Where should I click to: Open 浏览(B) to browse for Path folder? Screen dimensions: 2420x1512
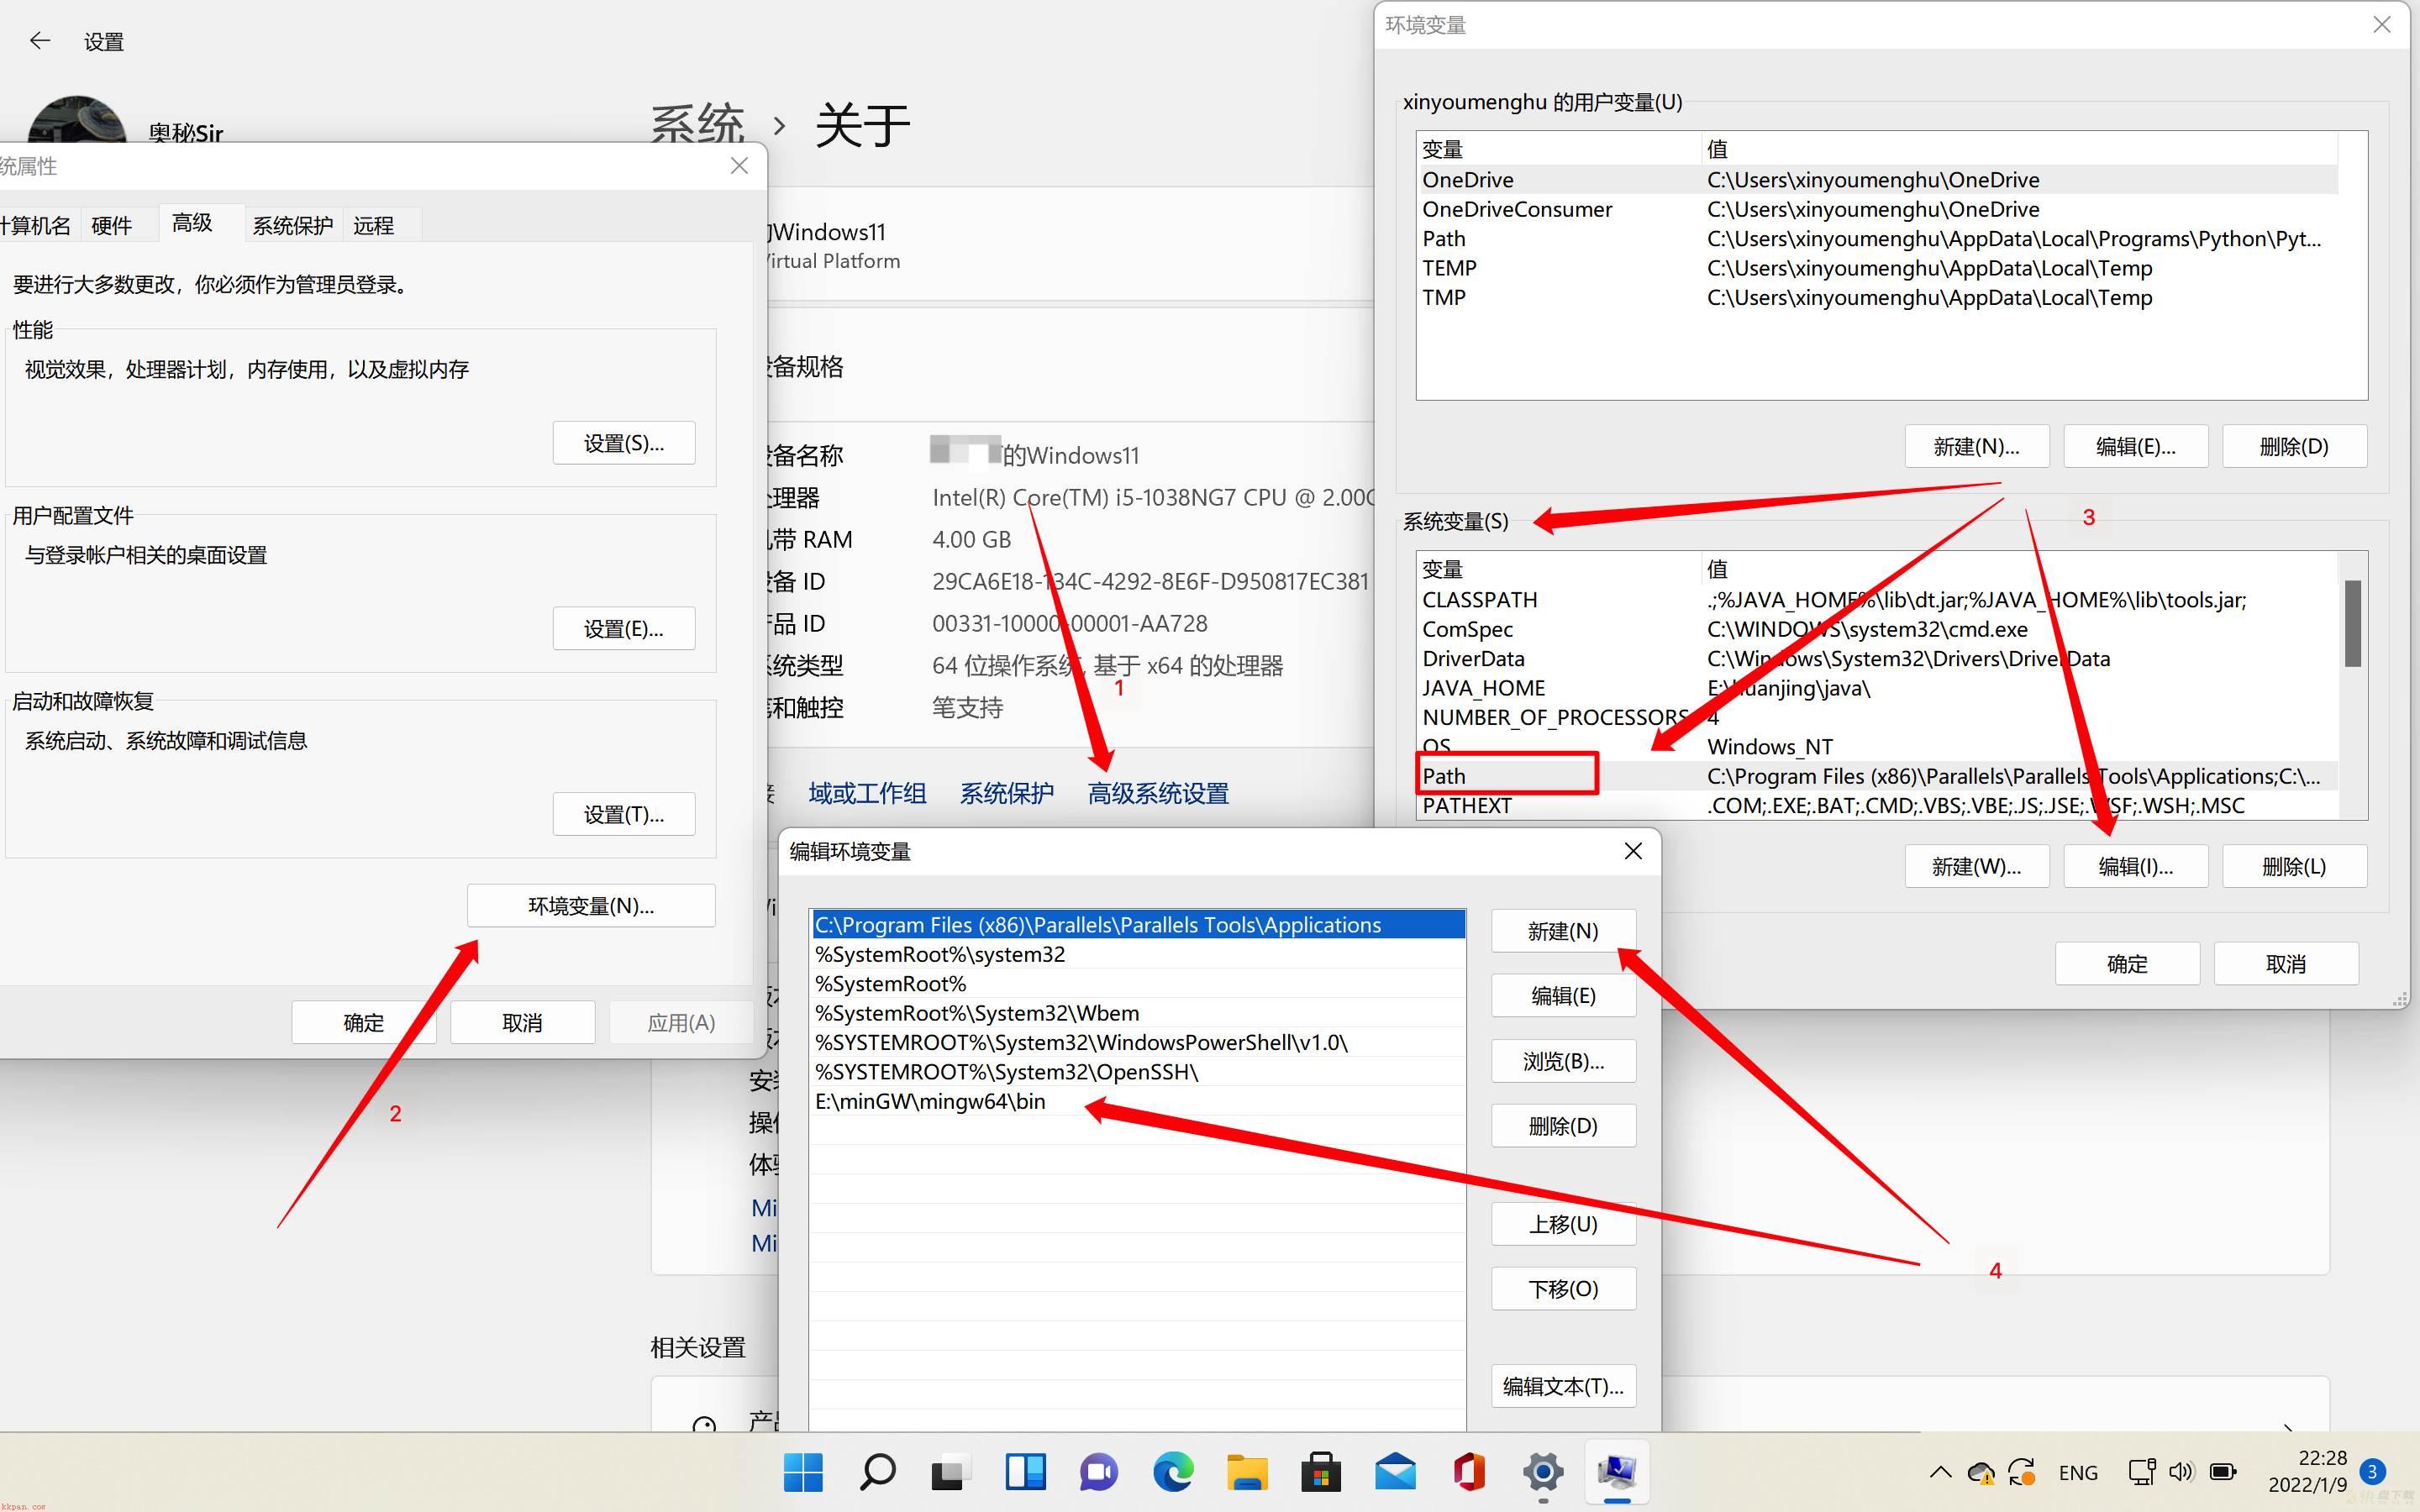coord(1561,1061)
